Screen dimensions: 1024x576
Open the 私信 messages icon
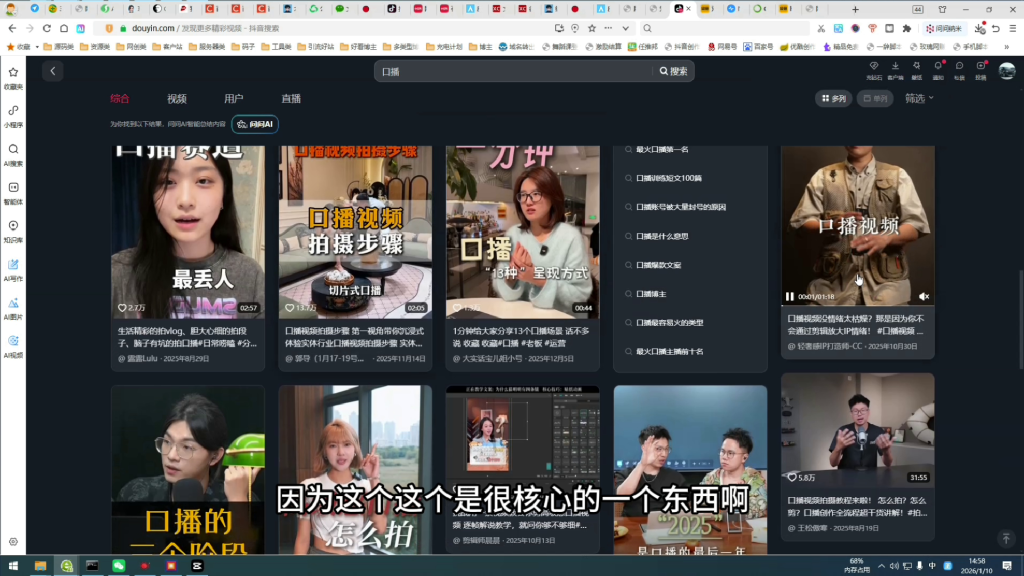tap(960, 66)
